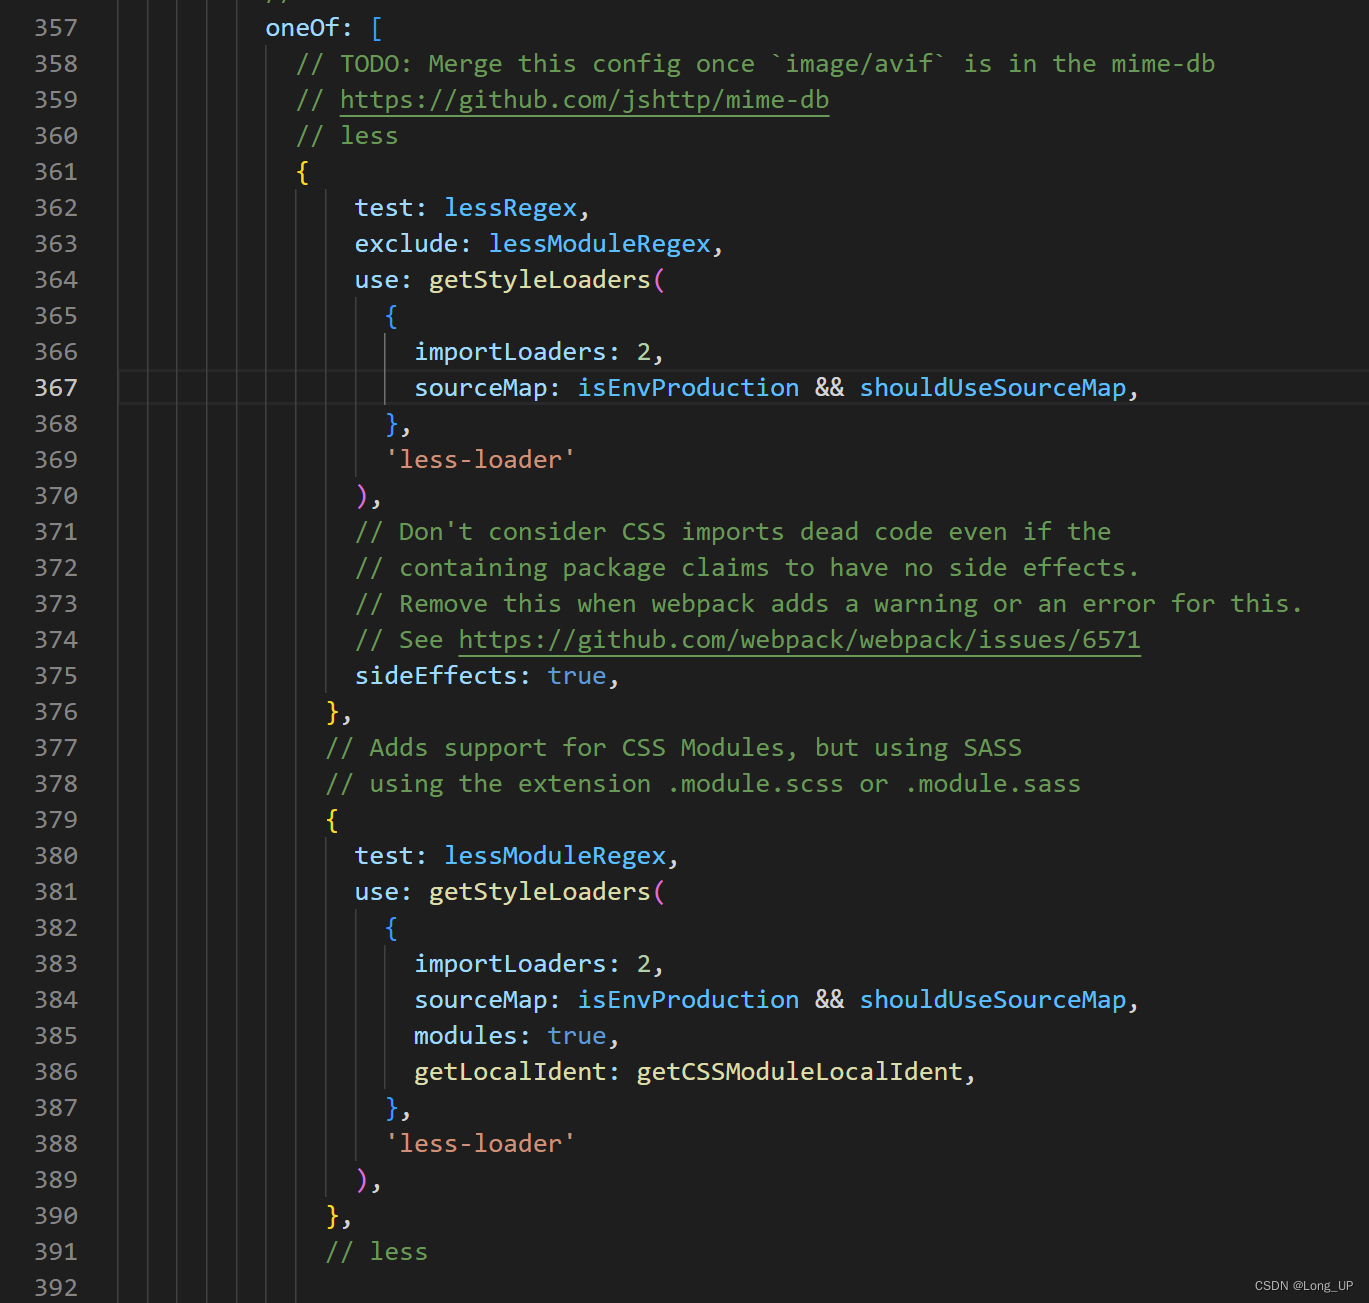This screenshot has height=1303, width=1369.
Task: Click importLoaders on line 366
Action: click(510, 352)
